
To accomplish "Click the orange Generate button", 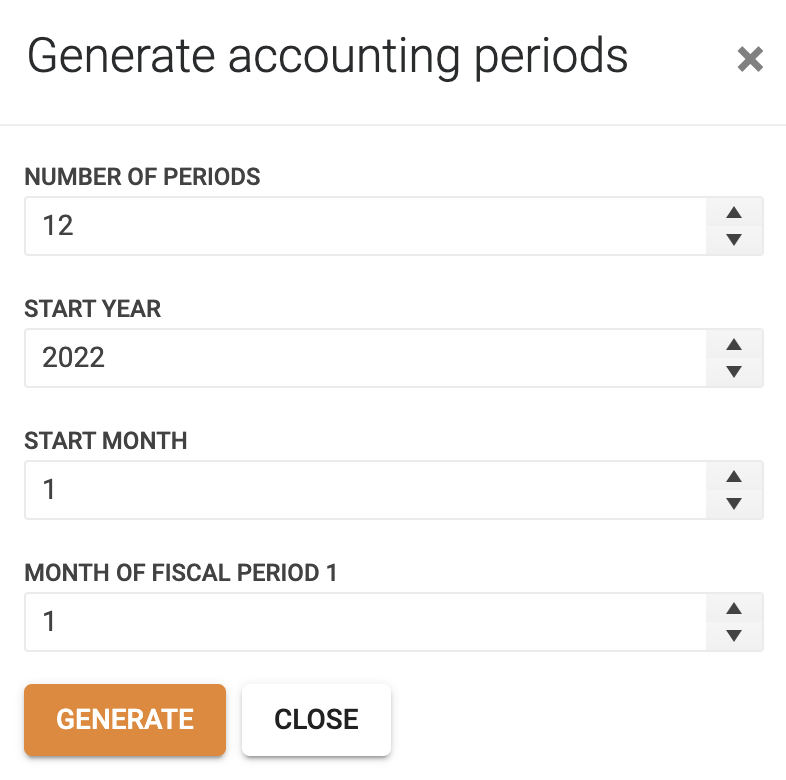I will pos(125,719).
